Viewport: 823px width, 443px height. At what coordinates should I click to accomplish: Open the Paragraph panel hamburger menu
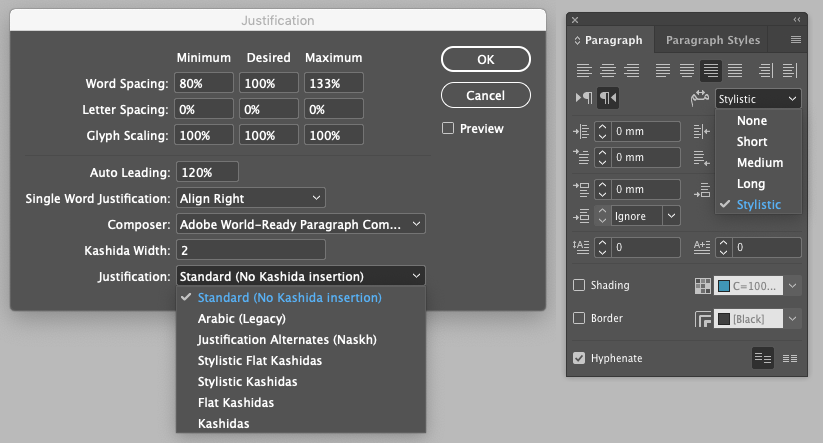coord(796,40)
